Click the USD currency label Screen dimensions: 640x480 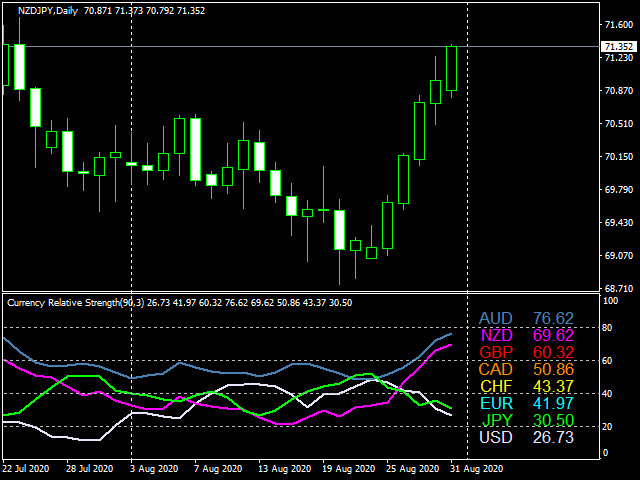[x=496, y=437]
